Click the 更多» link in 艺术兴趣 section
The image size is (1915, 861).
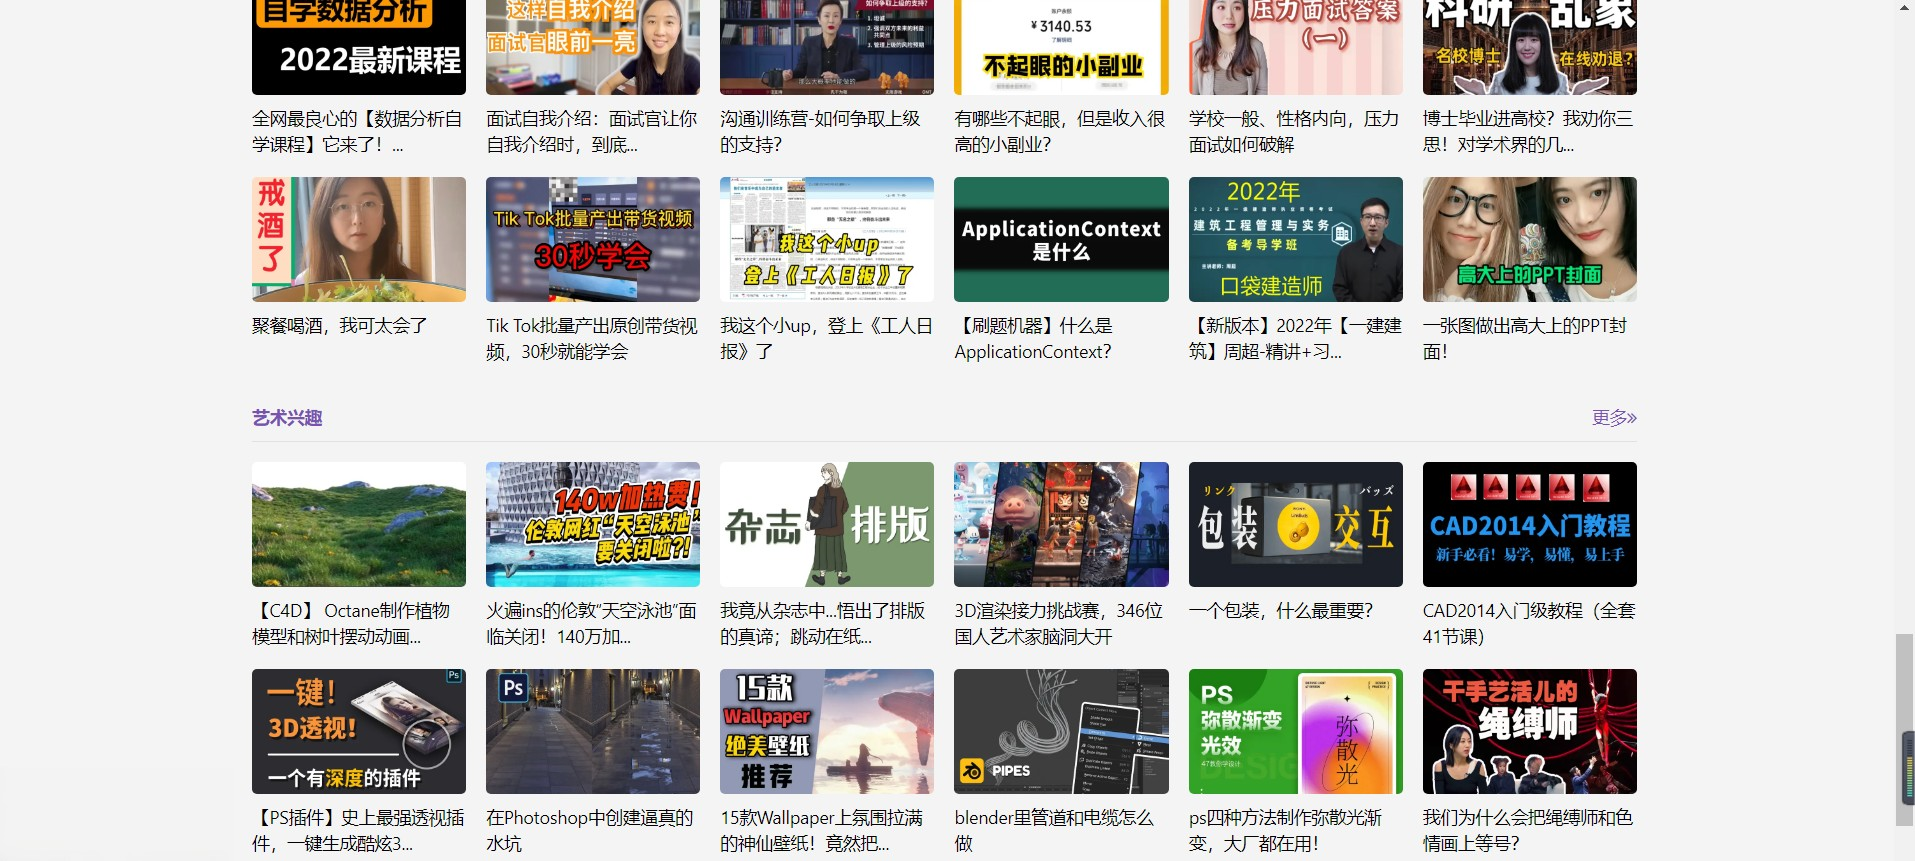[1613, 418]
